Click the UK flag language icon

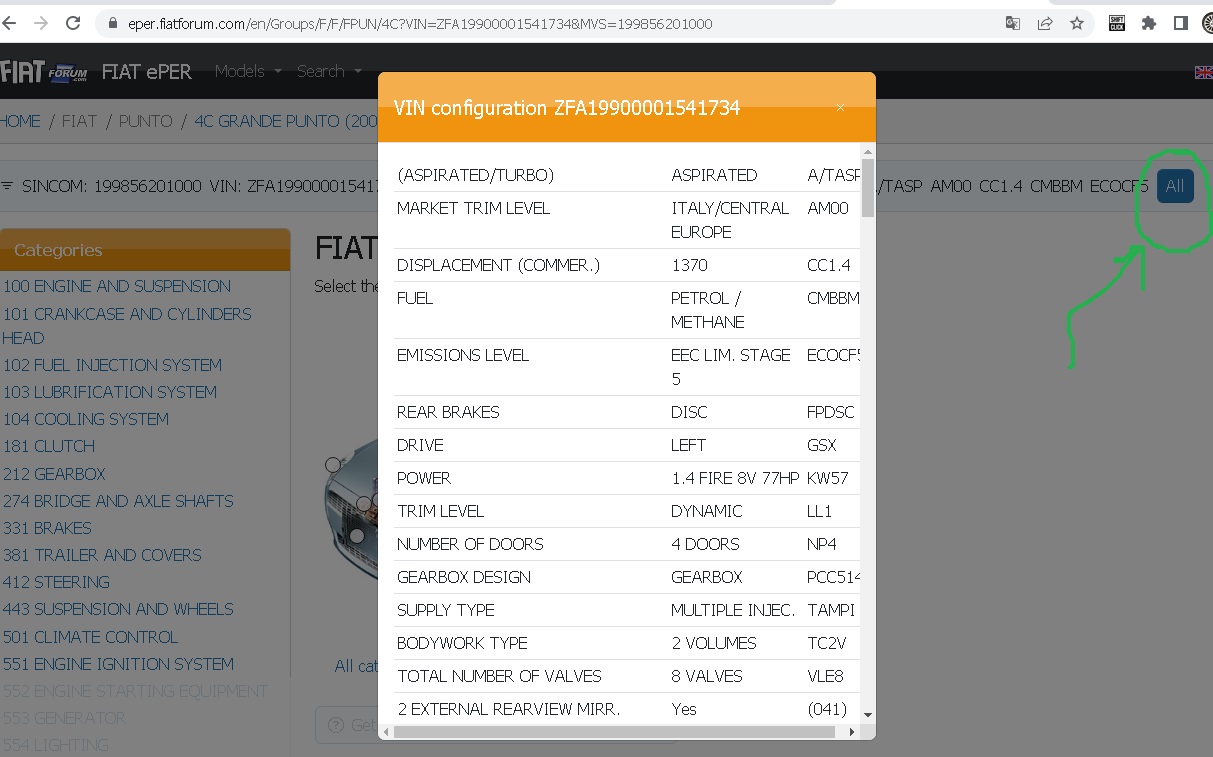coord(1203,72)
